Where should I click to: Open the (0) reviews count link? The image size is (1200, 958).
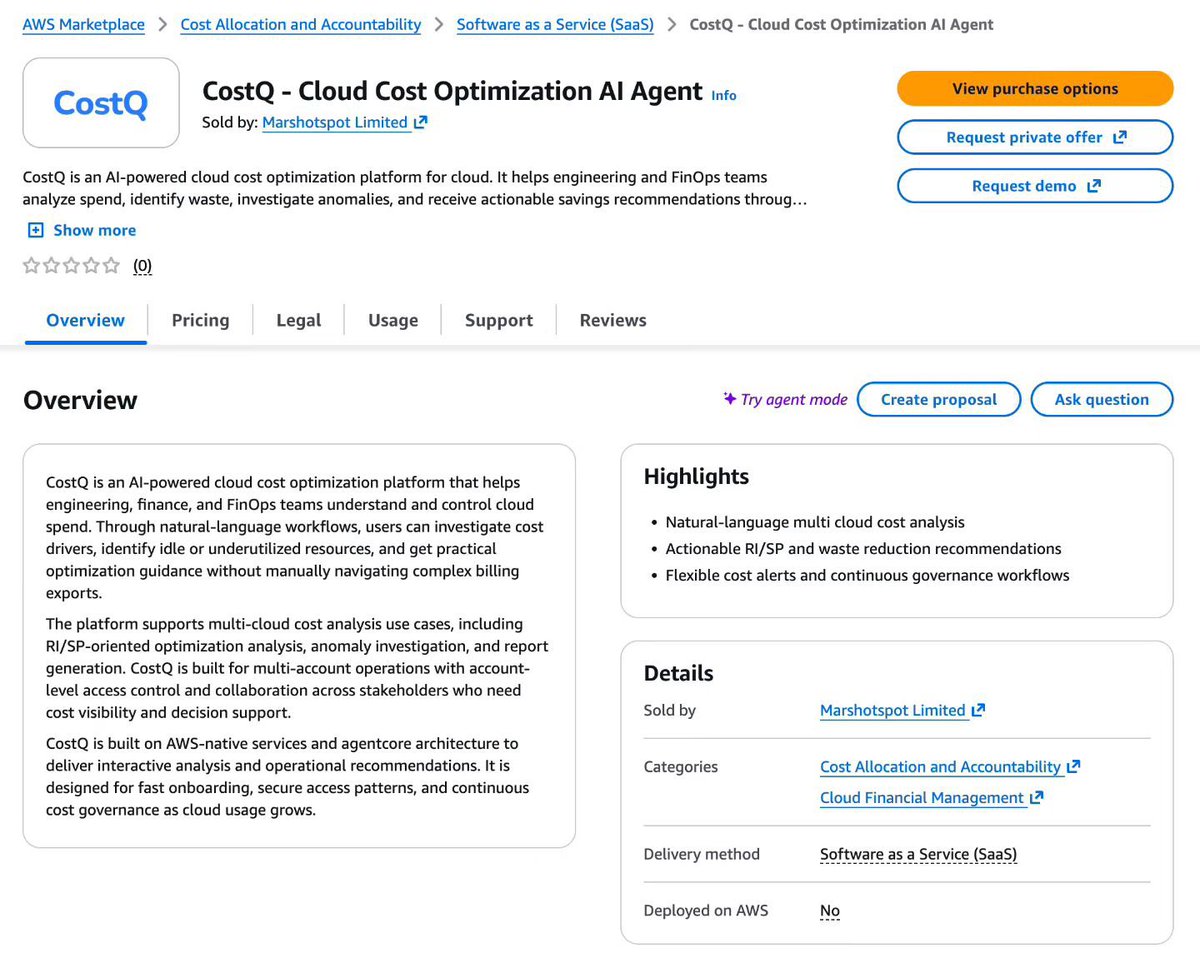[x=143, y=266]
